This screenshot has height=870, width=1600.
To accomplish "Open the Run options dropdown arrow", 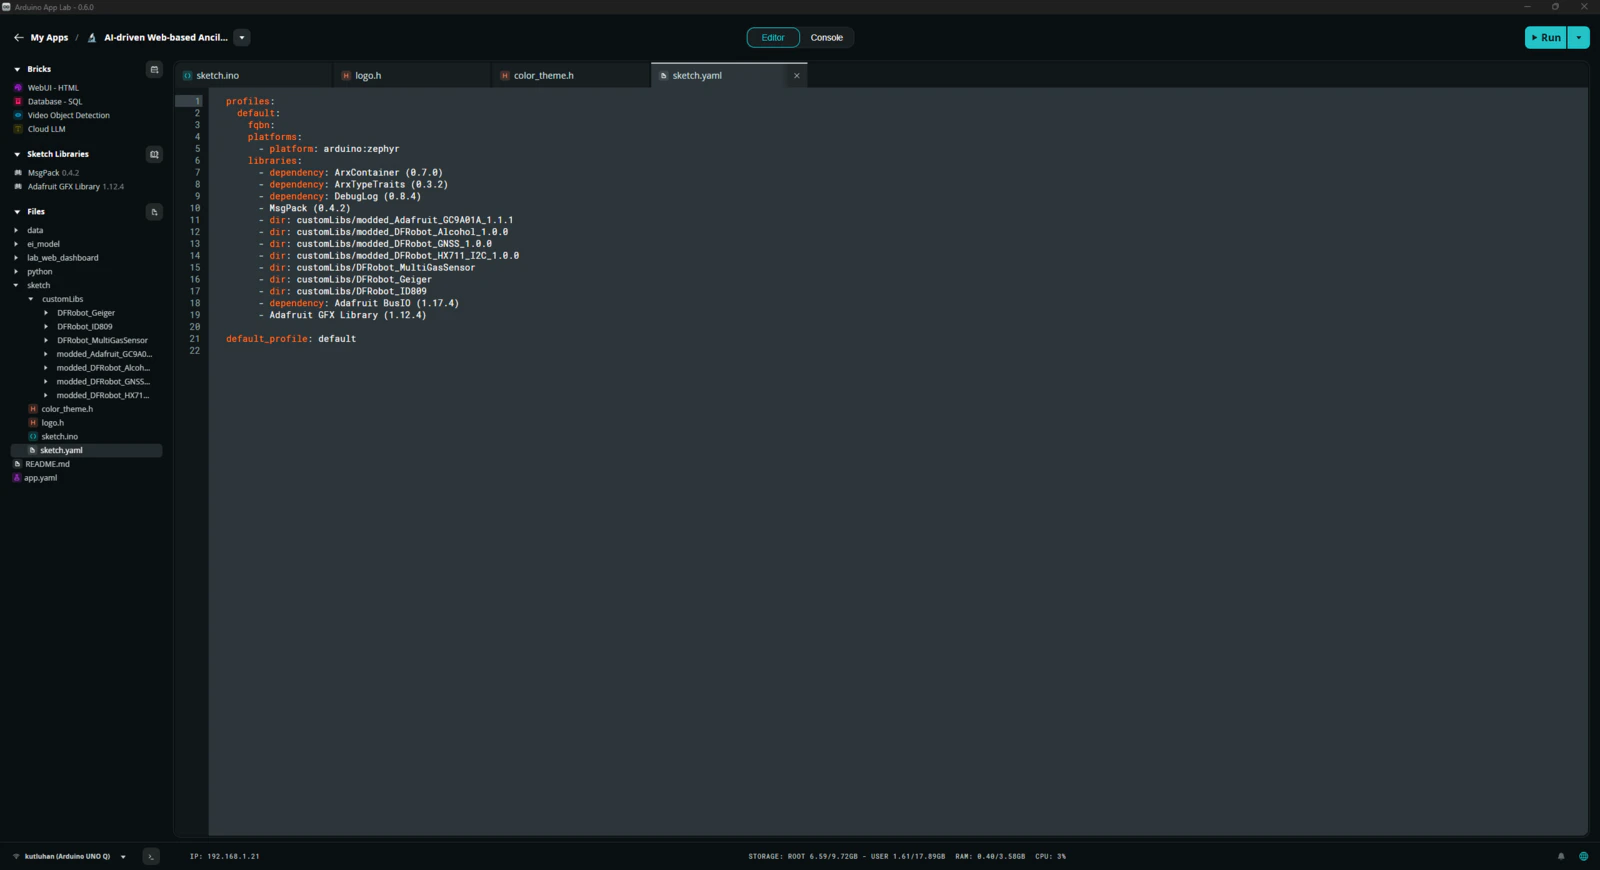I will tap(1579, 38).
